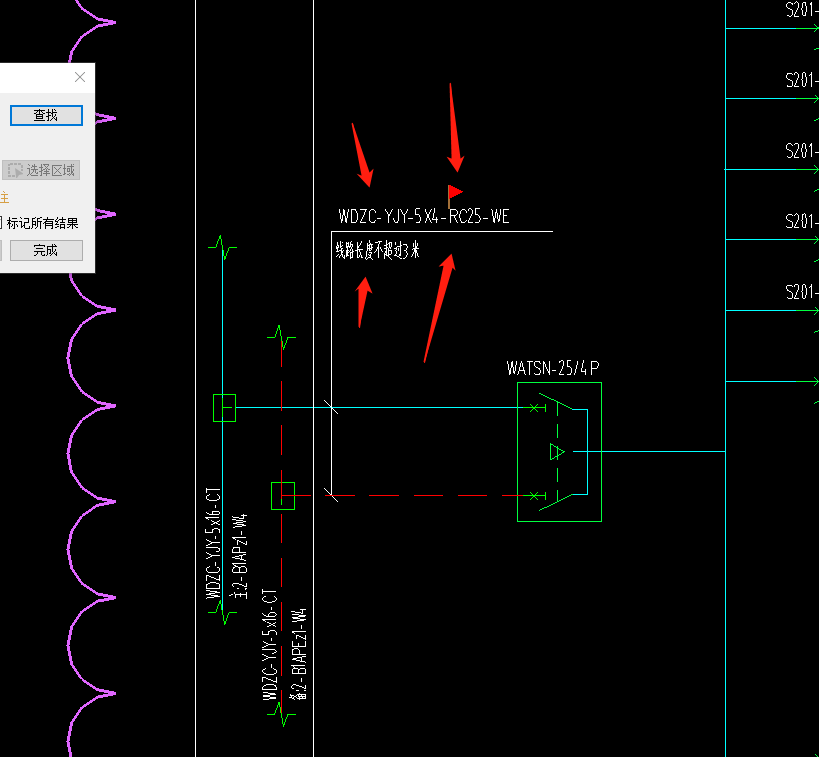The height and width of the screenshot is (757, 819).
Task: Click the green transfer switch box symbol
Action: pyautogui.click(x=559, y=452)
